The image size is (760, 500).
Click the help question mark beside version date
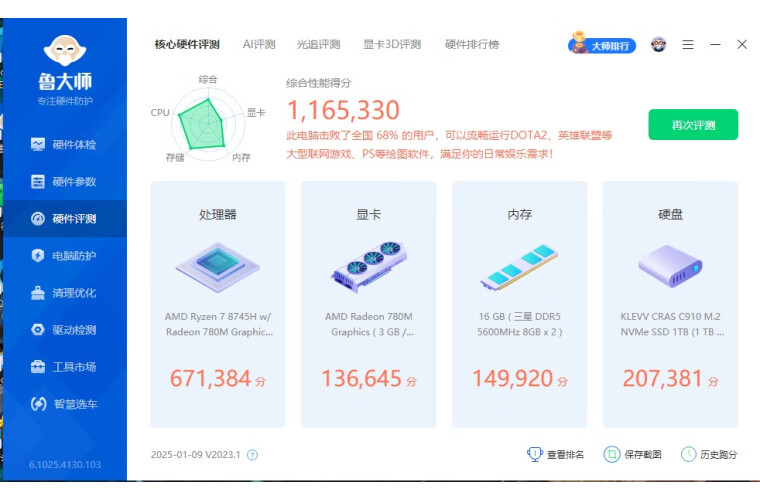coord(252,455)
